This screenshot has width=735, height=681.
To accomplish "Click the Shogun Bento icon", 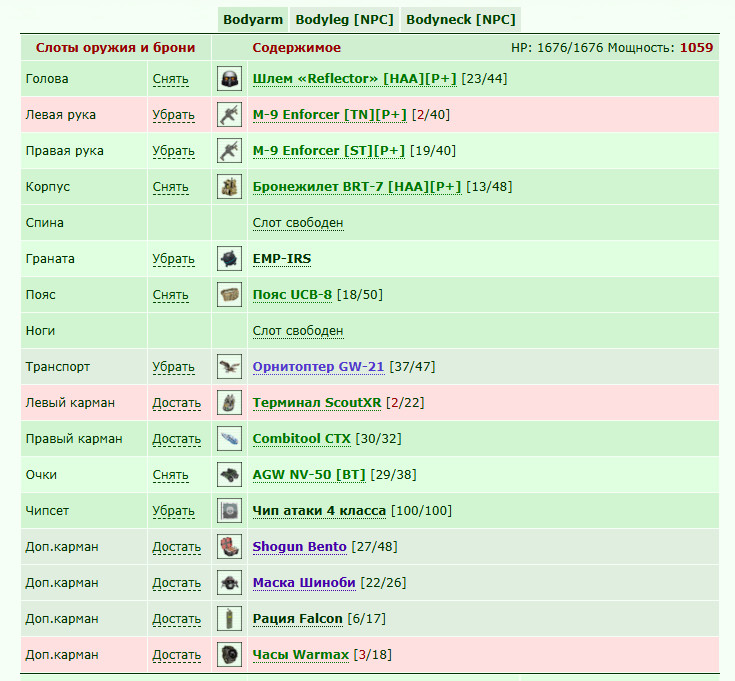I will 229,546.
